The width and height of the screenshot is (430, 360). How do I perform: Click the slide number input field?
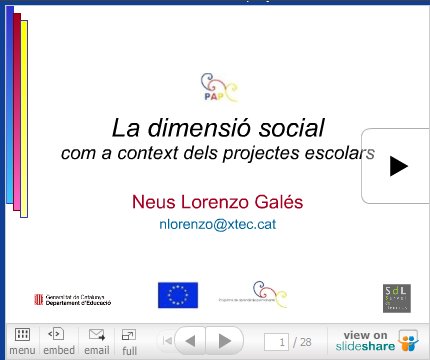click(x=276, y=342)
